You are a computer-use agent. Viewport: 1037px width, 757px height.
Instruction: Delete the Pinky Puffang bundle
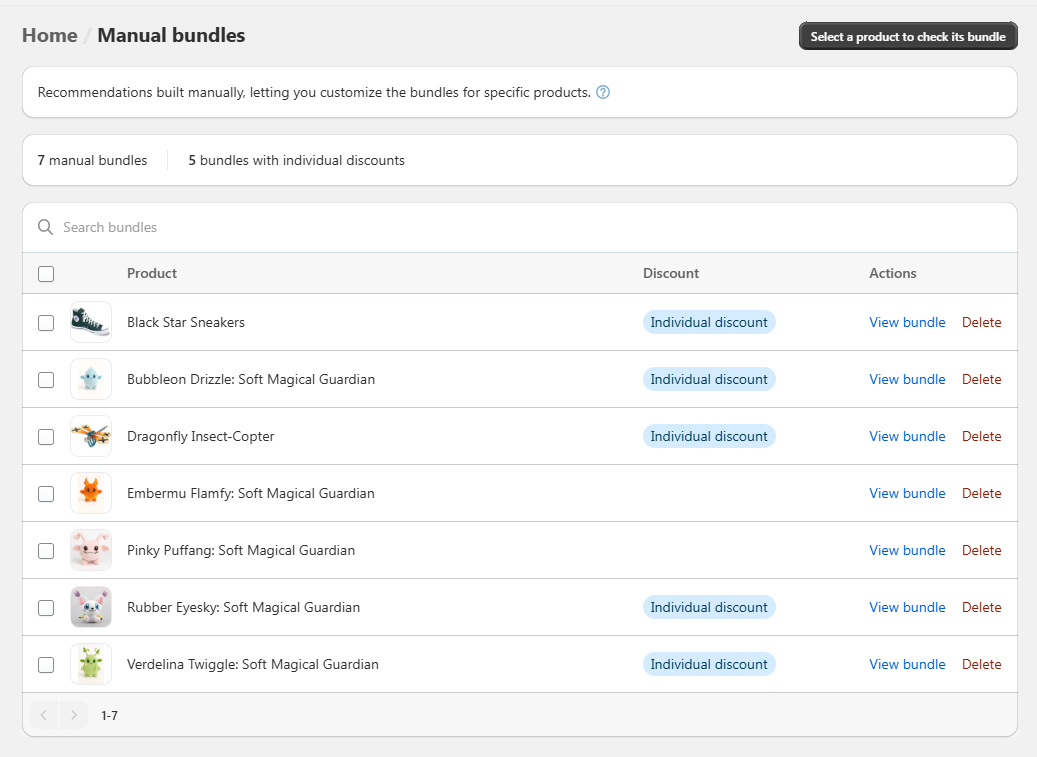[981, 550]
